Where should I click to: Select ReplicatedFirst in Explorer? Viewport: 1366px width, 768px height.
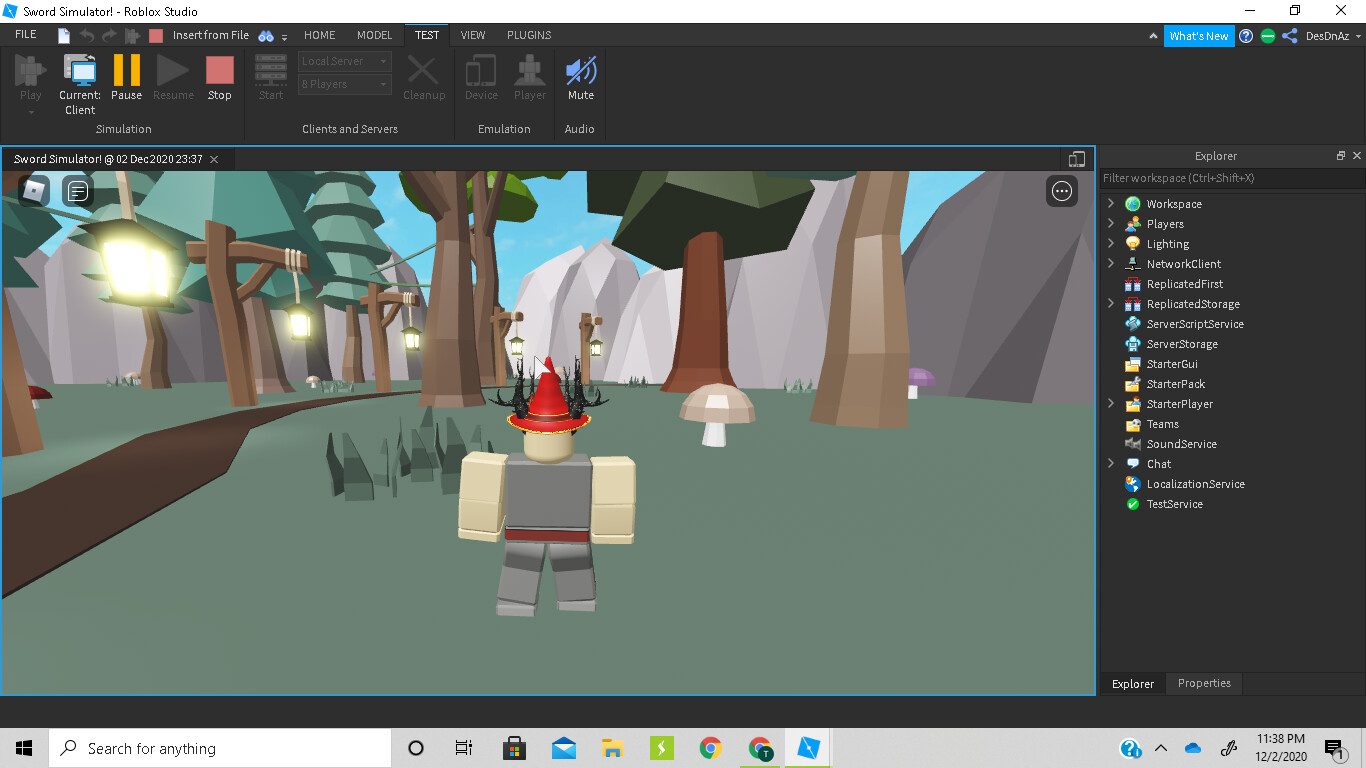(1185, 284)
